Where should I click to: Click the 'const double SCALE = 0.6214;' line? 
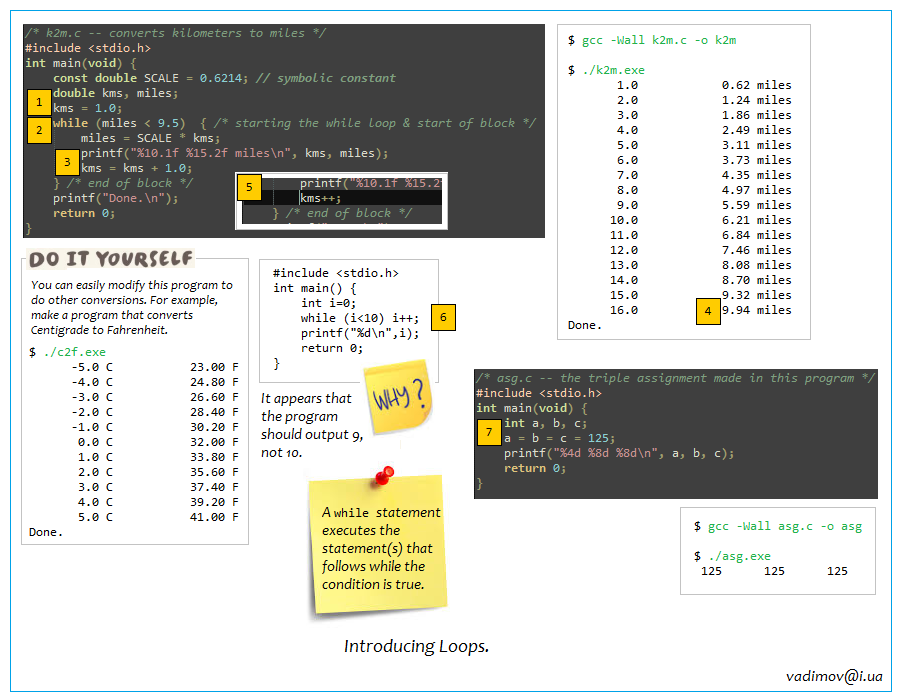pyautogui.click(x=150, y=78)
